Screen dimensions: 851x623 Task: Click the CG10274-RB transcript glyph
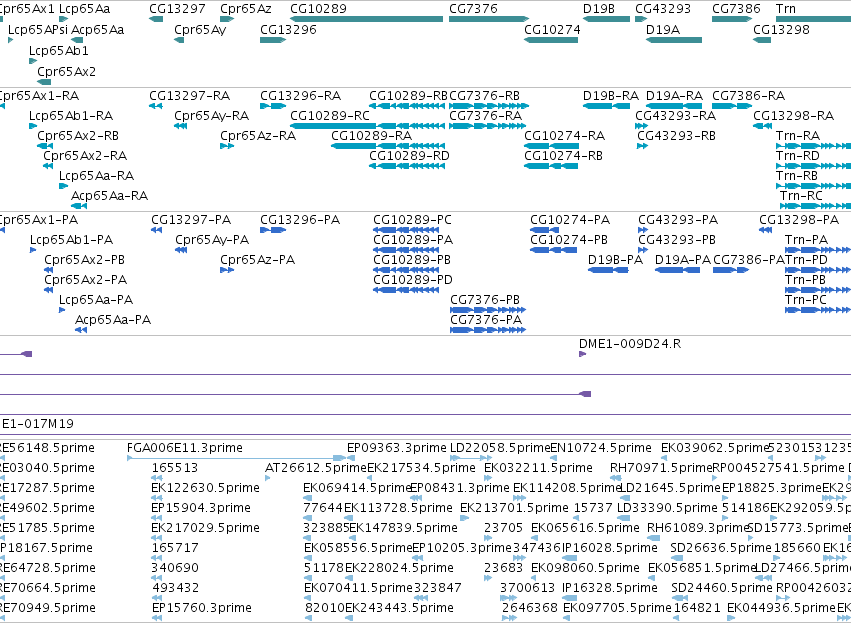(x=551, y=166)
